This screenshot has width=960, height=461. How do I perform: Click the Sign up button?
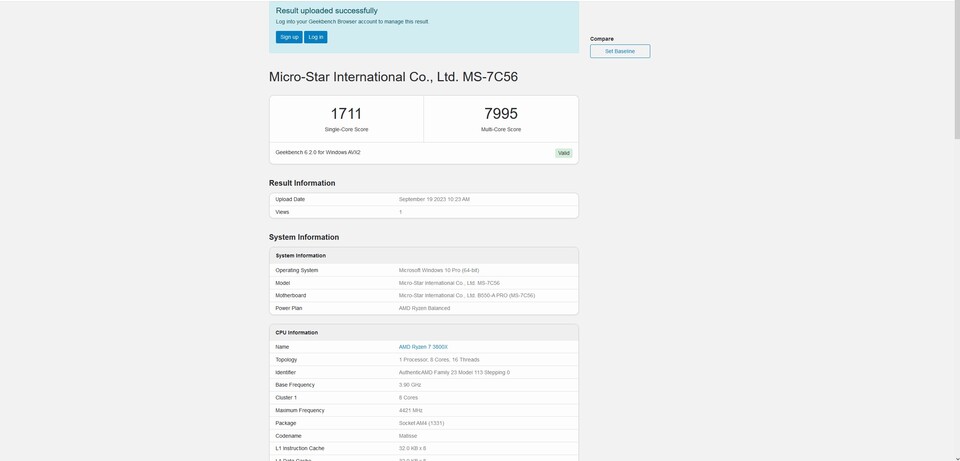coord(289,37)
